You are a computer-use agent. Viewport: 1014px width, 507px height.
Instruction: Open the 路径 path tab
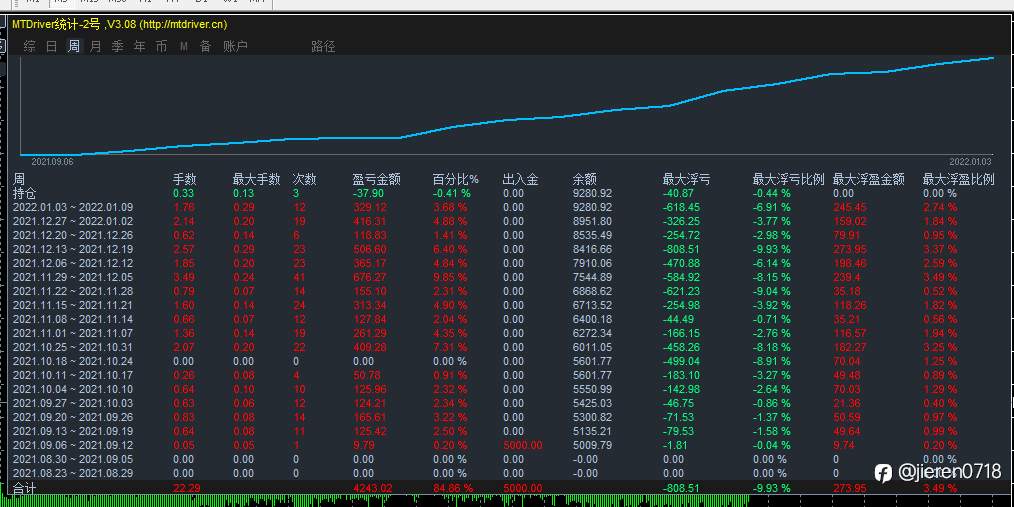323,47
